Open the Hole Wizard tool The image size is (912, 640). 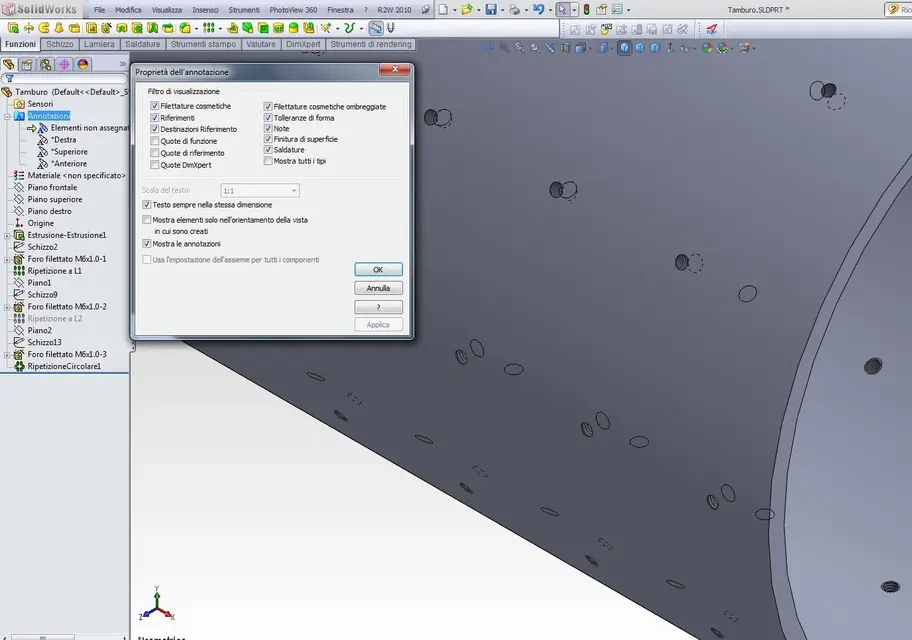[x=106, y=28]
